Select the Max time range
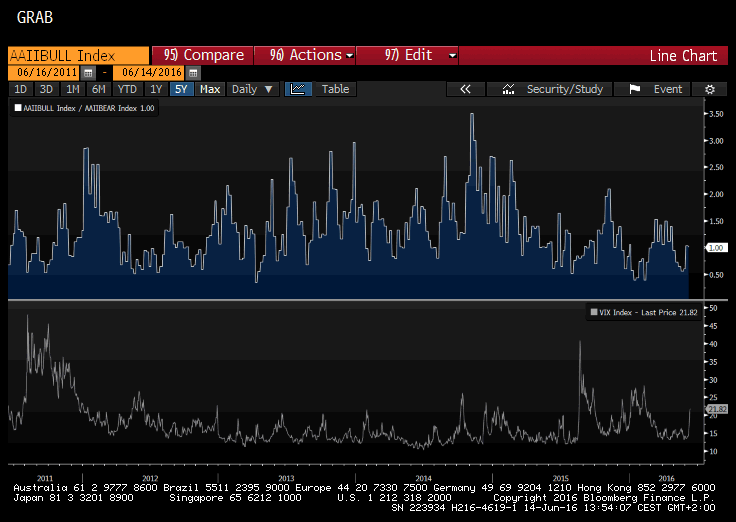The width and height of the screenshot is (736, 522). [209, 89]
